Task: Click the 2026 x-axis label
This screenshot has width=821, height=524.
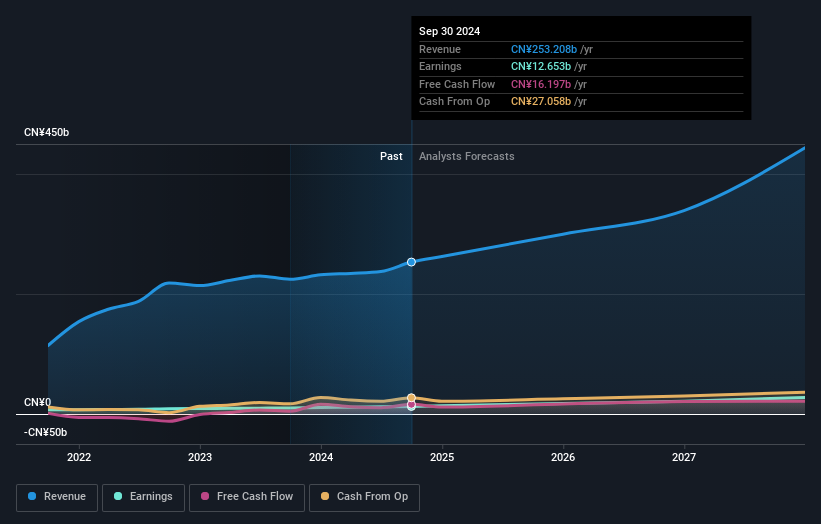Action: tap(563, 458)
